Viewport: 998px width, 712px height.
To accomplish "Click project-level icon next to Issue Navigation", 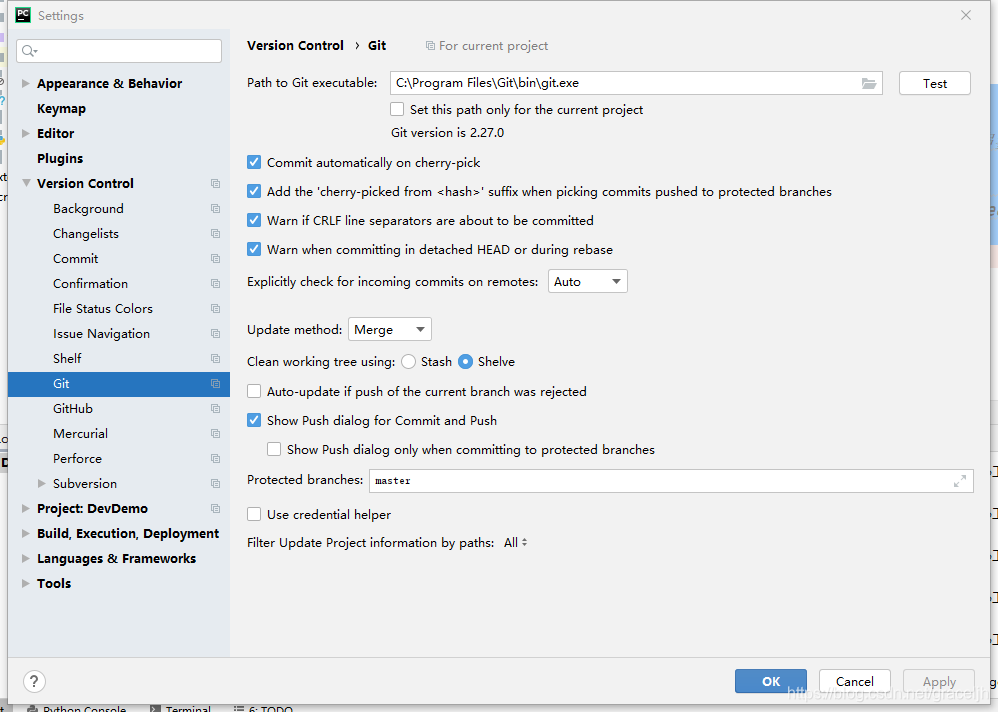I will click(x=216, y=333).
